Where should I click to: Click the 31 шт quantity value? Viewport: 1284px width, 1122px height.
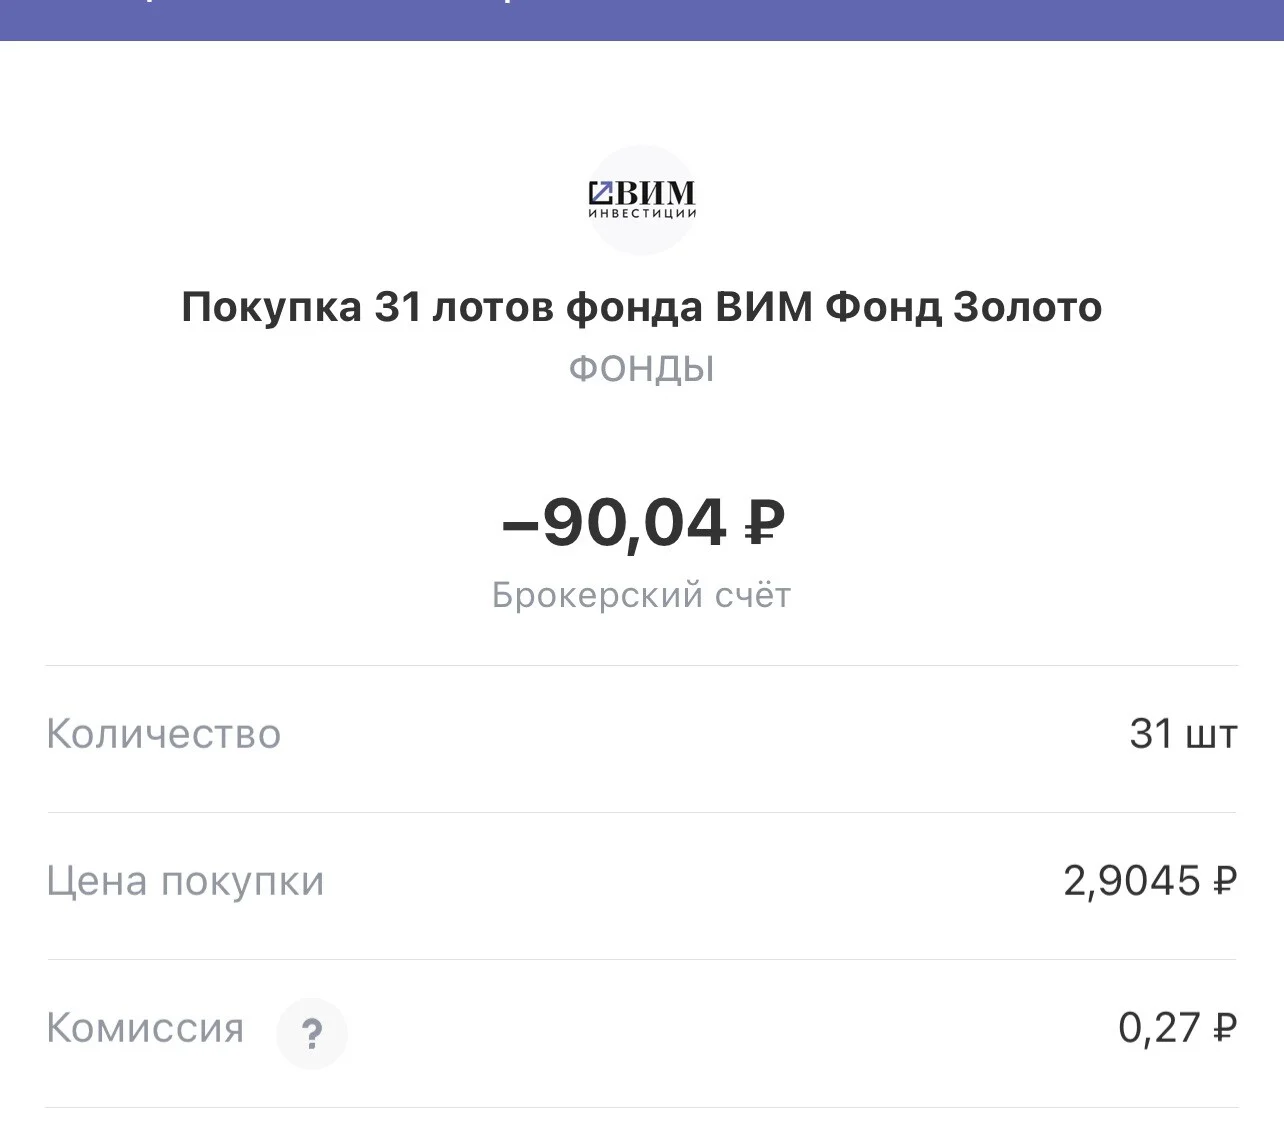coord(1183,734)
